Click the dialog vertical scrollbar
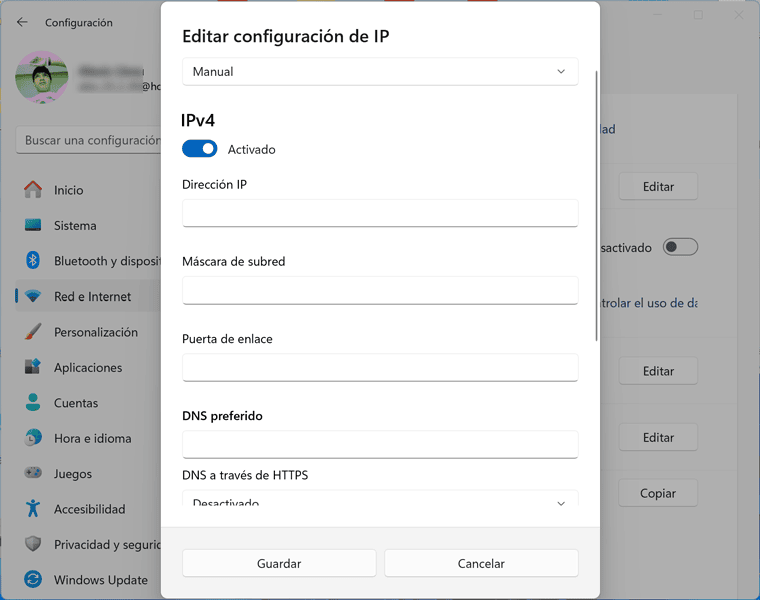This screenshot has width=760, height=600. pyautogui.click(x=596, y=206)
